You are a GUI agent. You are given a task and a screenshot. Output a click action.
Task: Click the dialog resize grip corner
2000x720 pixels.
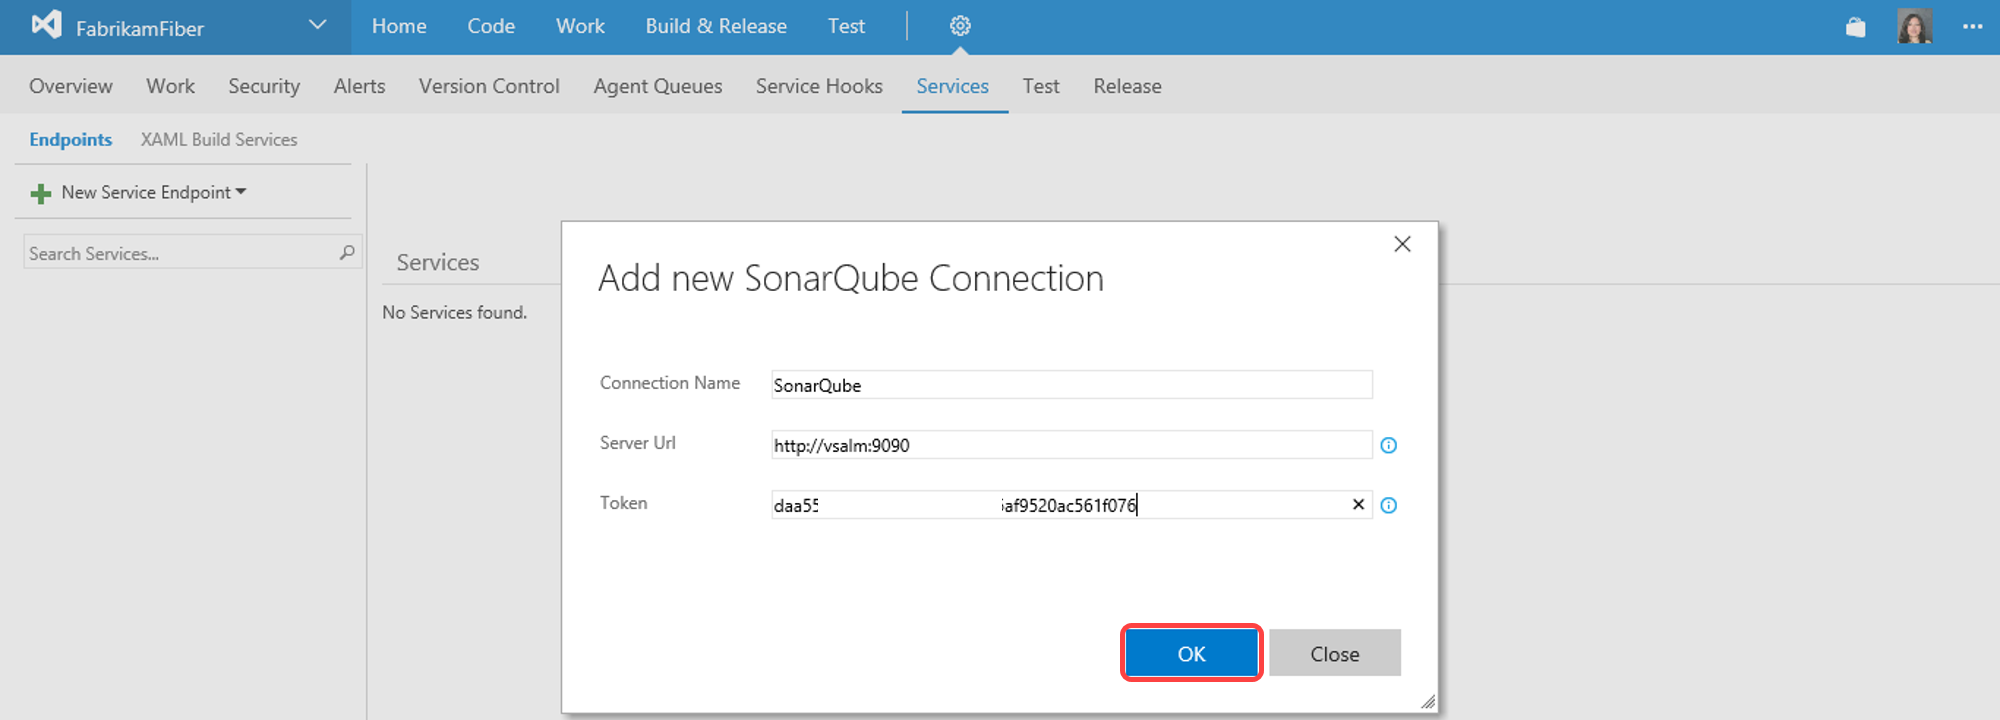coord(1428,702)
